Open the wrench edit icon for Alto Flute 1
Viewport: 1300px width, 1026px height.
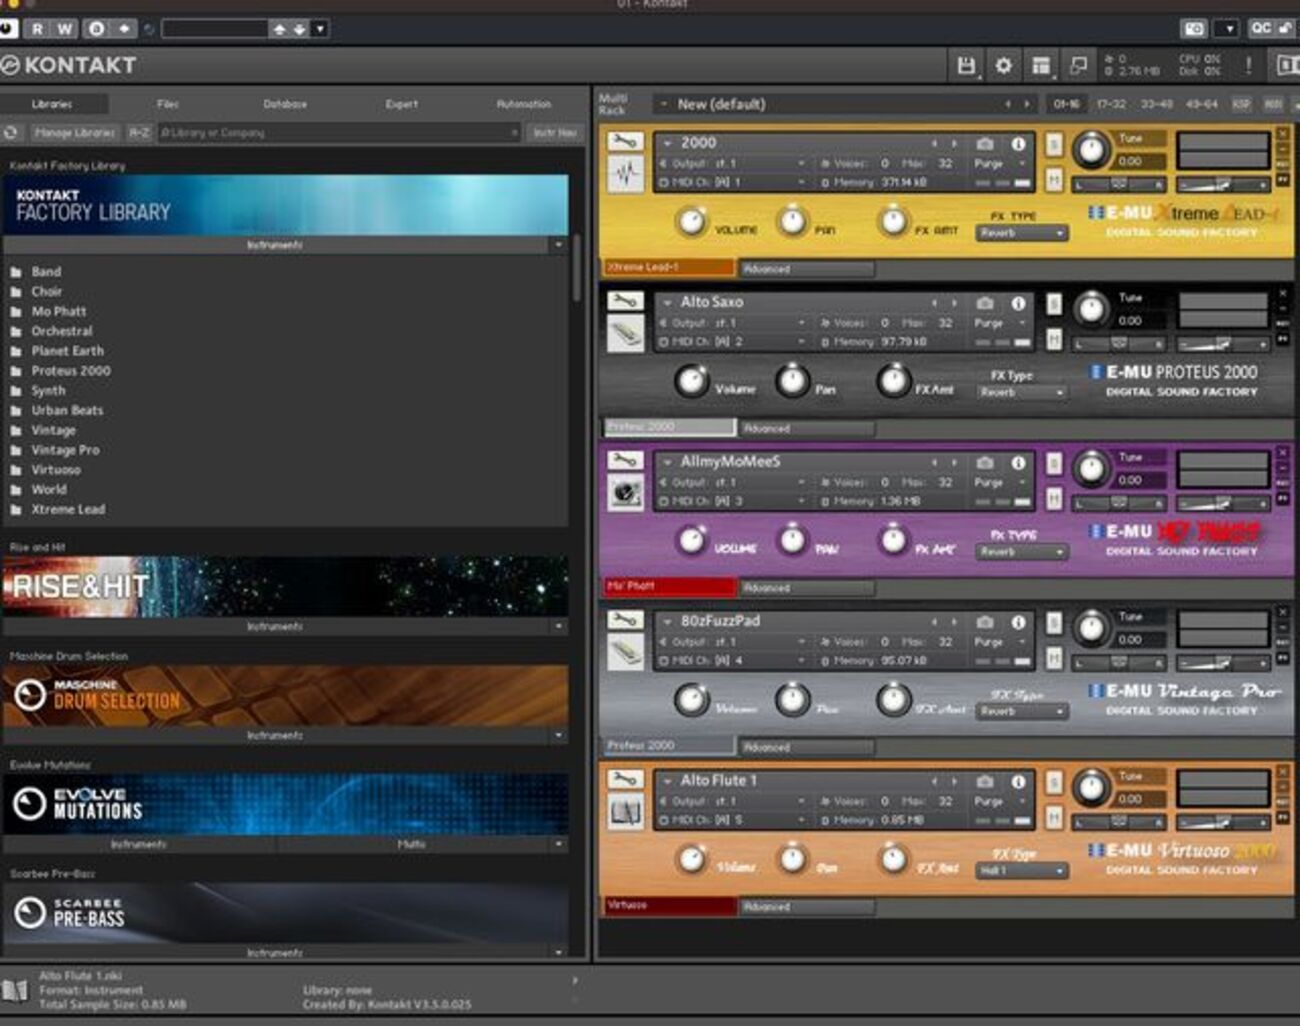(625, 779)
